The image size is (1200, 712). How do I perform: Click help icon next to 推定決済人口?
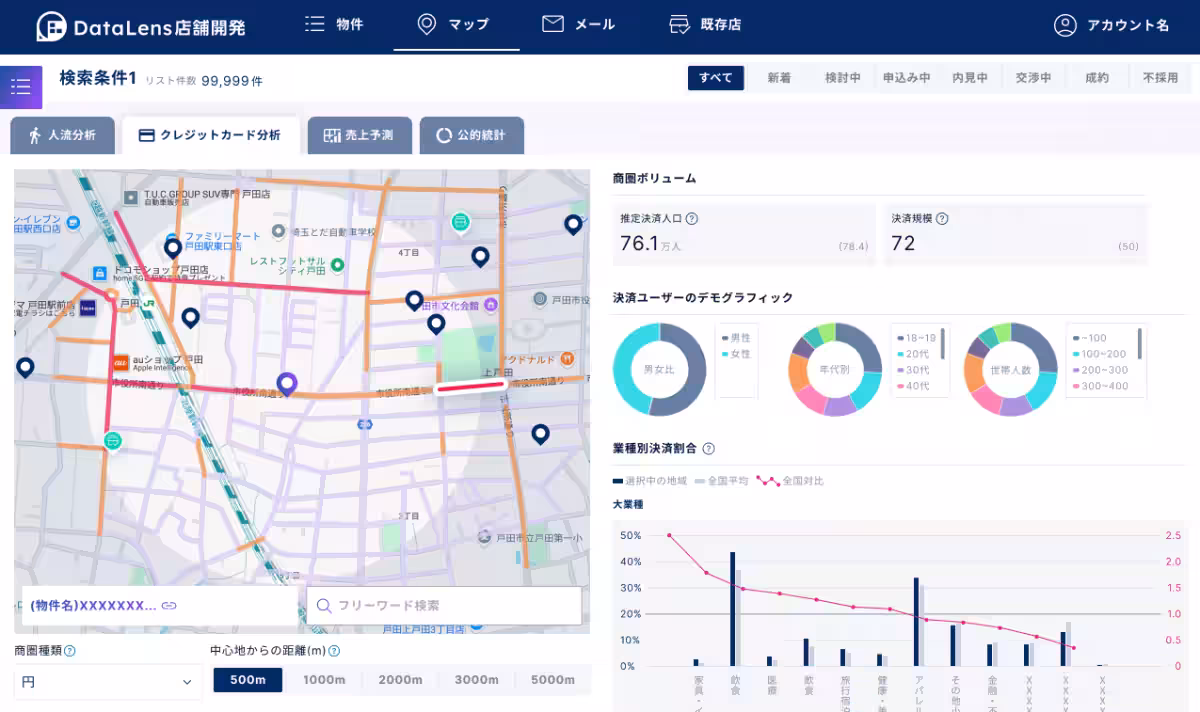coord(692,218)
